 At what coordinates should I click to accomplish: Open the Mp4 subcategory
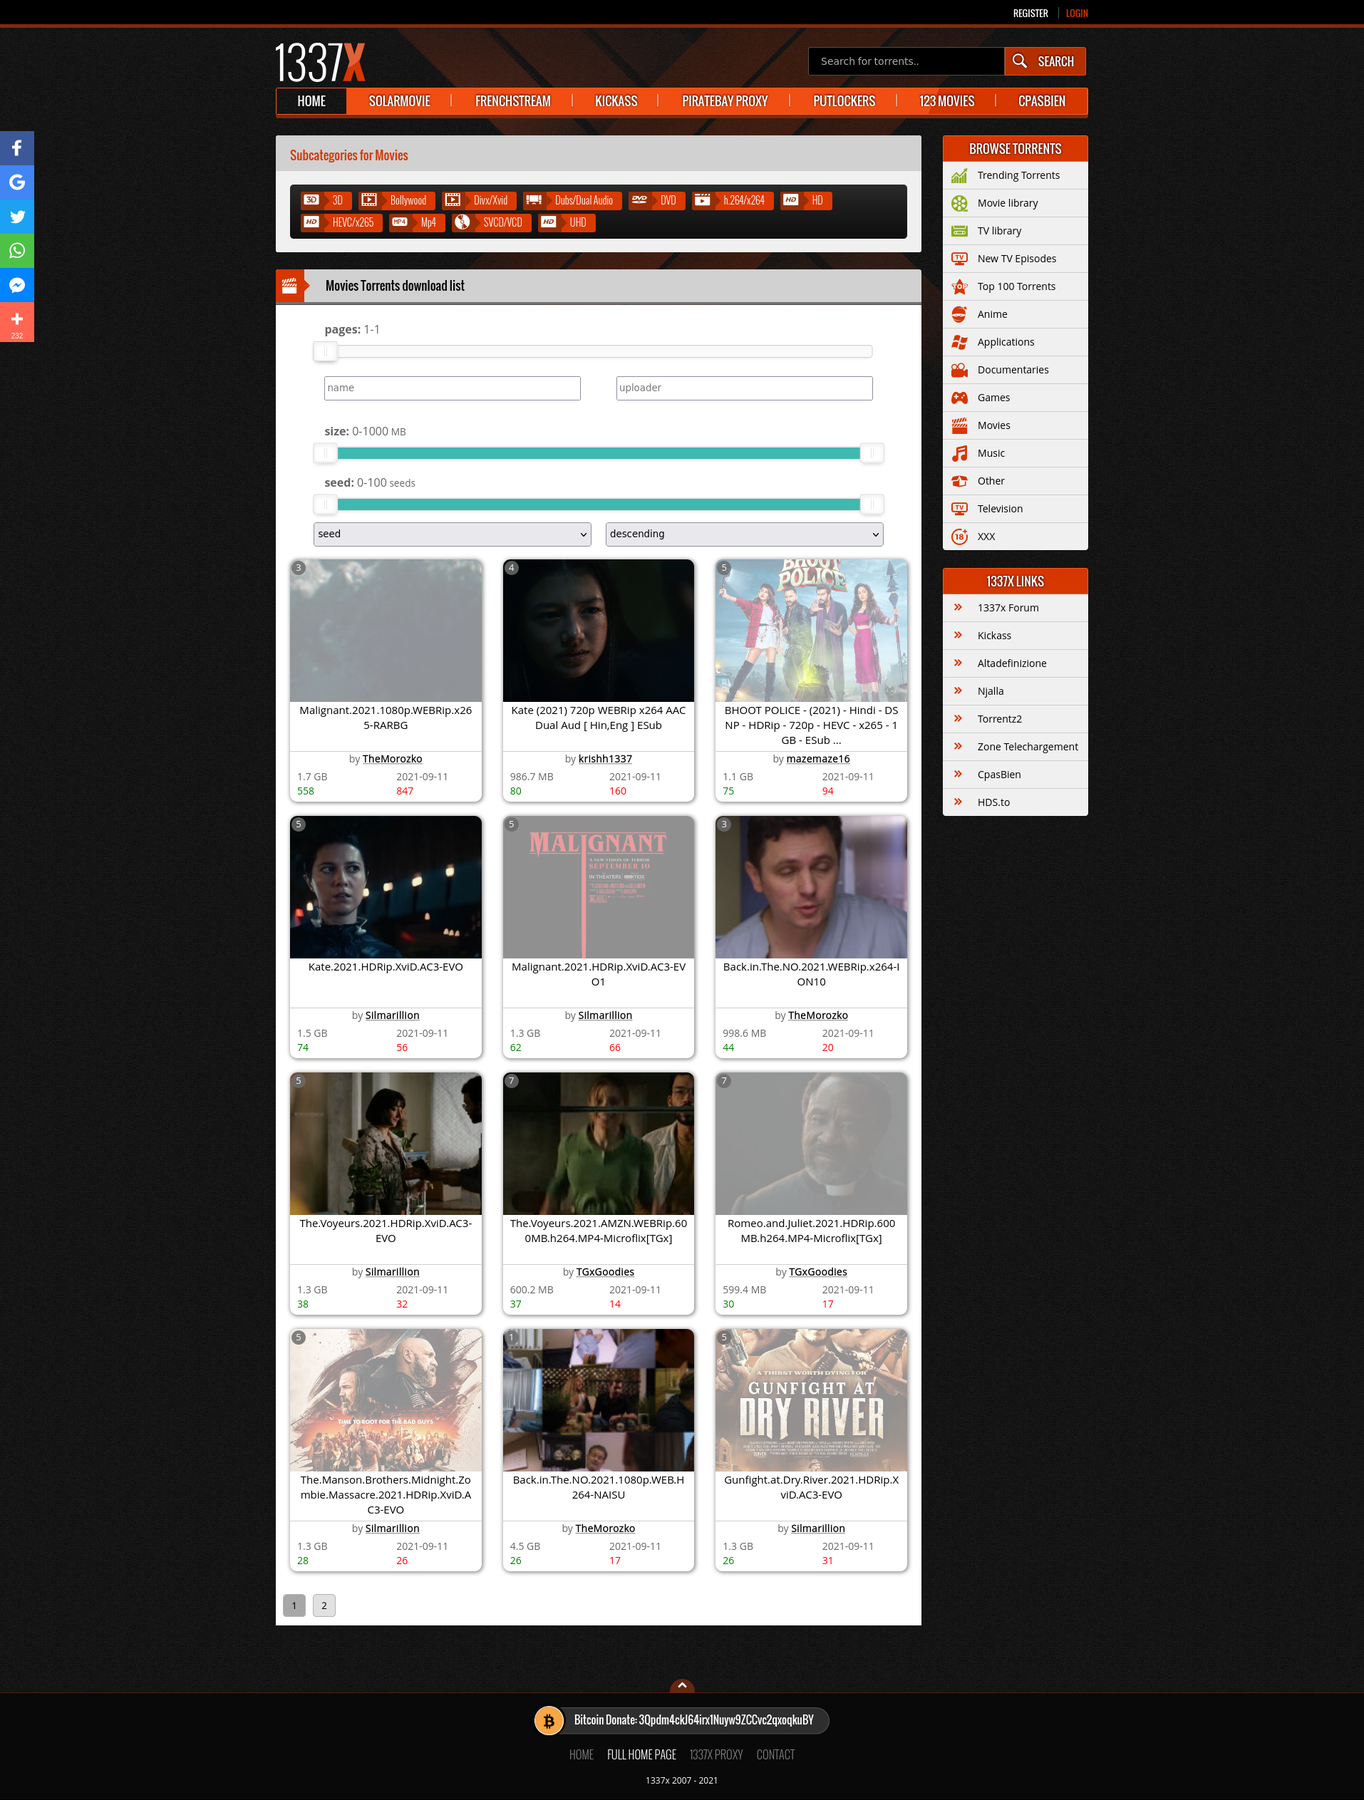click(416, 222)
